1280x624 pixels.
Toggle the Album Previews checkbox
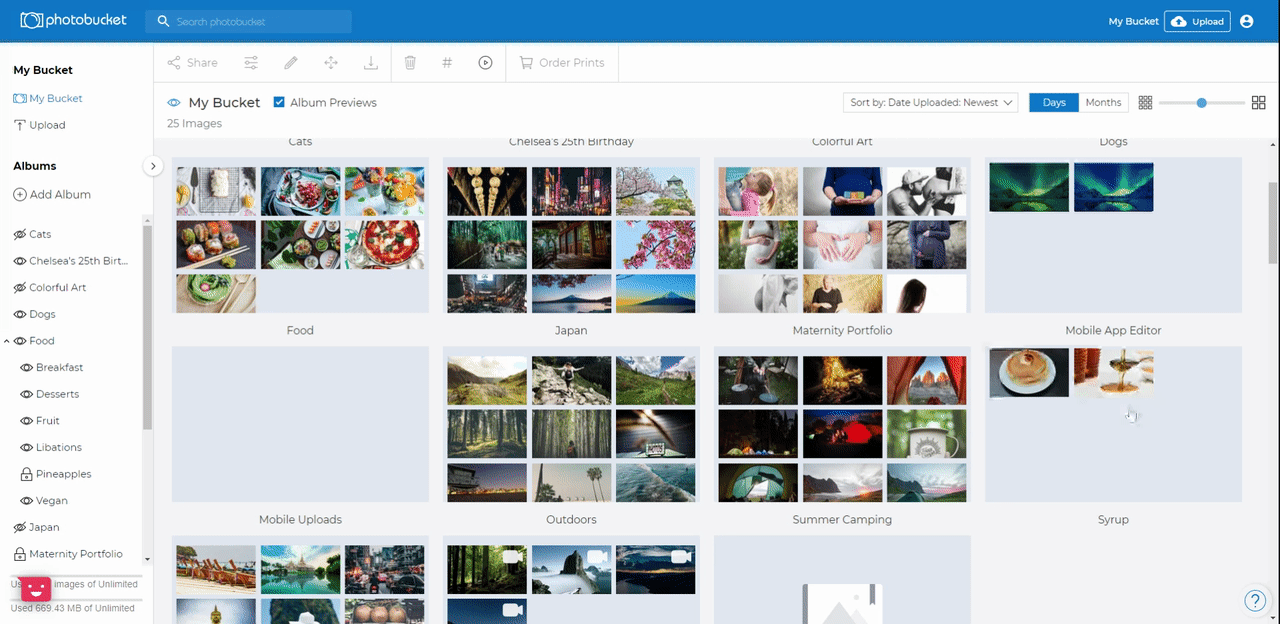[x=279, y=102]
